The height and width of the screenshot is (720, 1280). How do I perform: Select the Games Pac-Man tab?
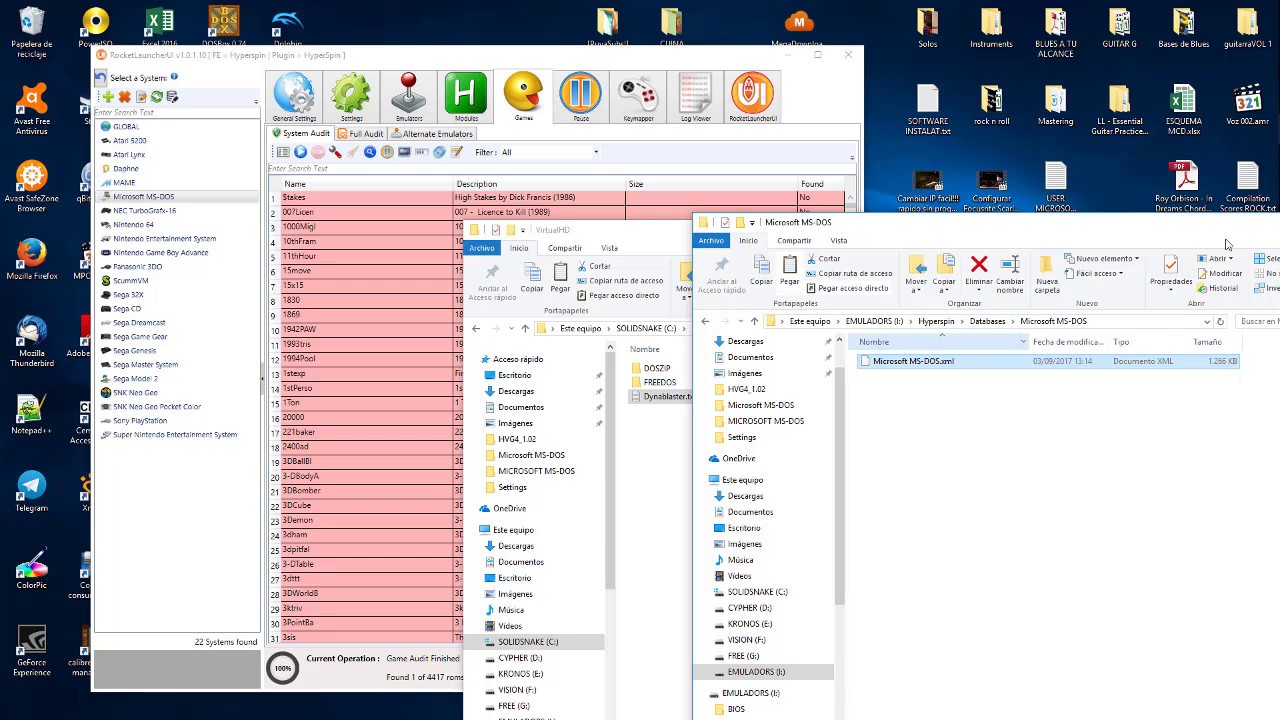[523, 96]
